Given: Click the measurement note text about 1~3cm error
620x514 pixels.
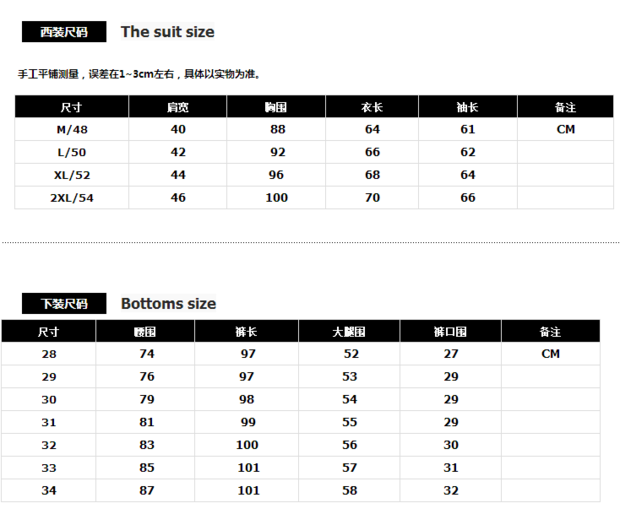Looking at the screenshot, I should 139,74.
